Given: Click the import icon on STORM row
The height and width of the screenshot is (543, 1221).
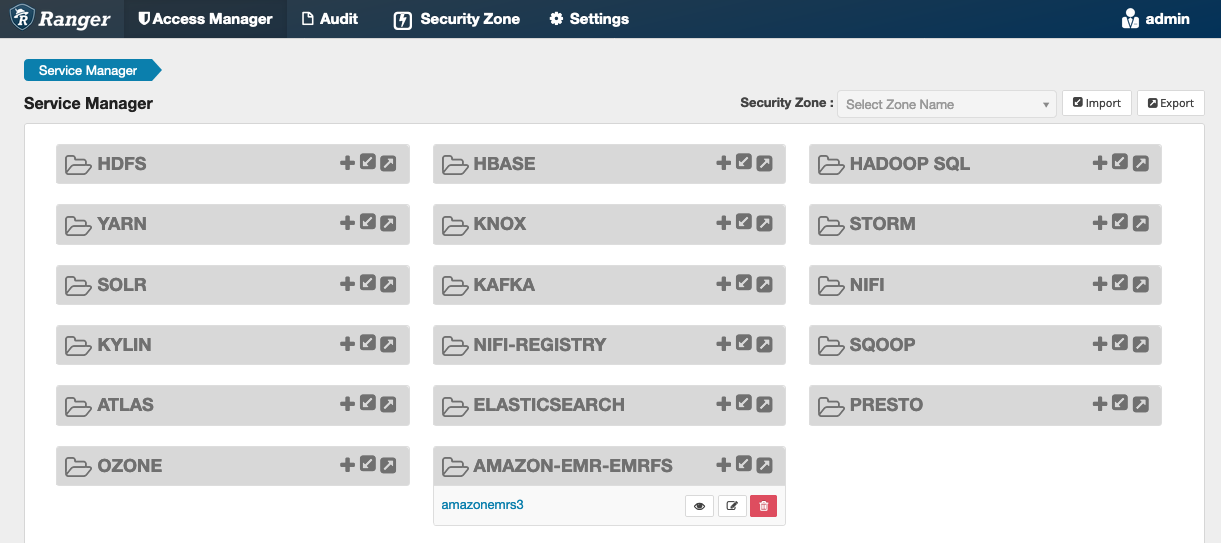Looking at the screenshot, I should pos(1120,224).
